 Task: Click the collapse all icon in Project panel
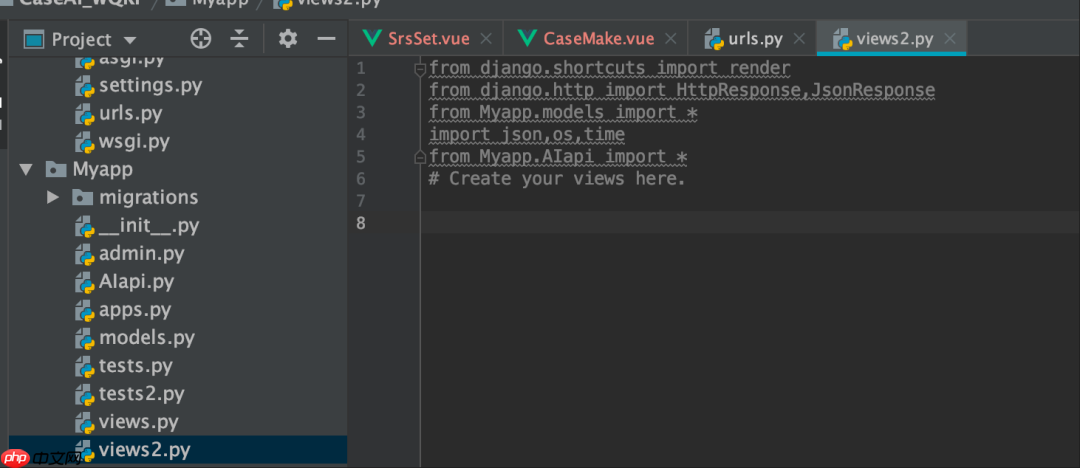pyautogui.click(x=239, y=39)
